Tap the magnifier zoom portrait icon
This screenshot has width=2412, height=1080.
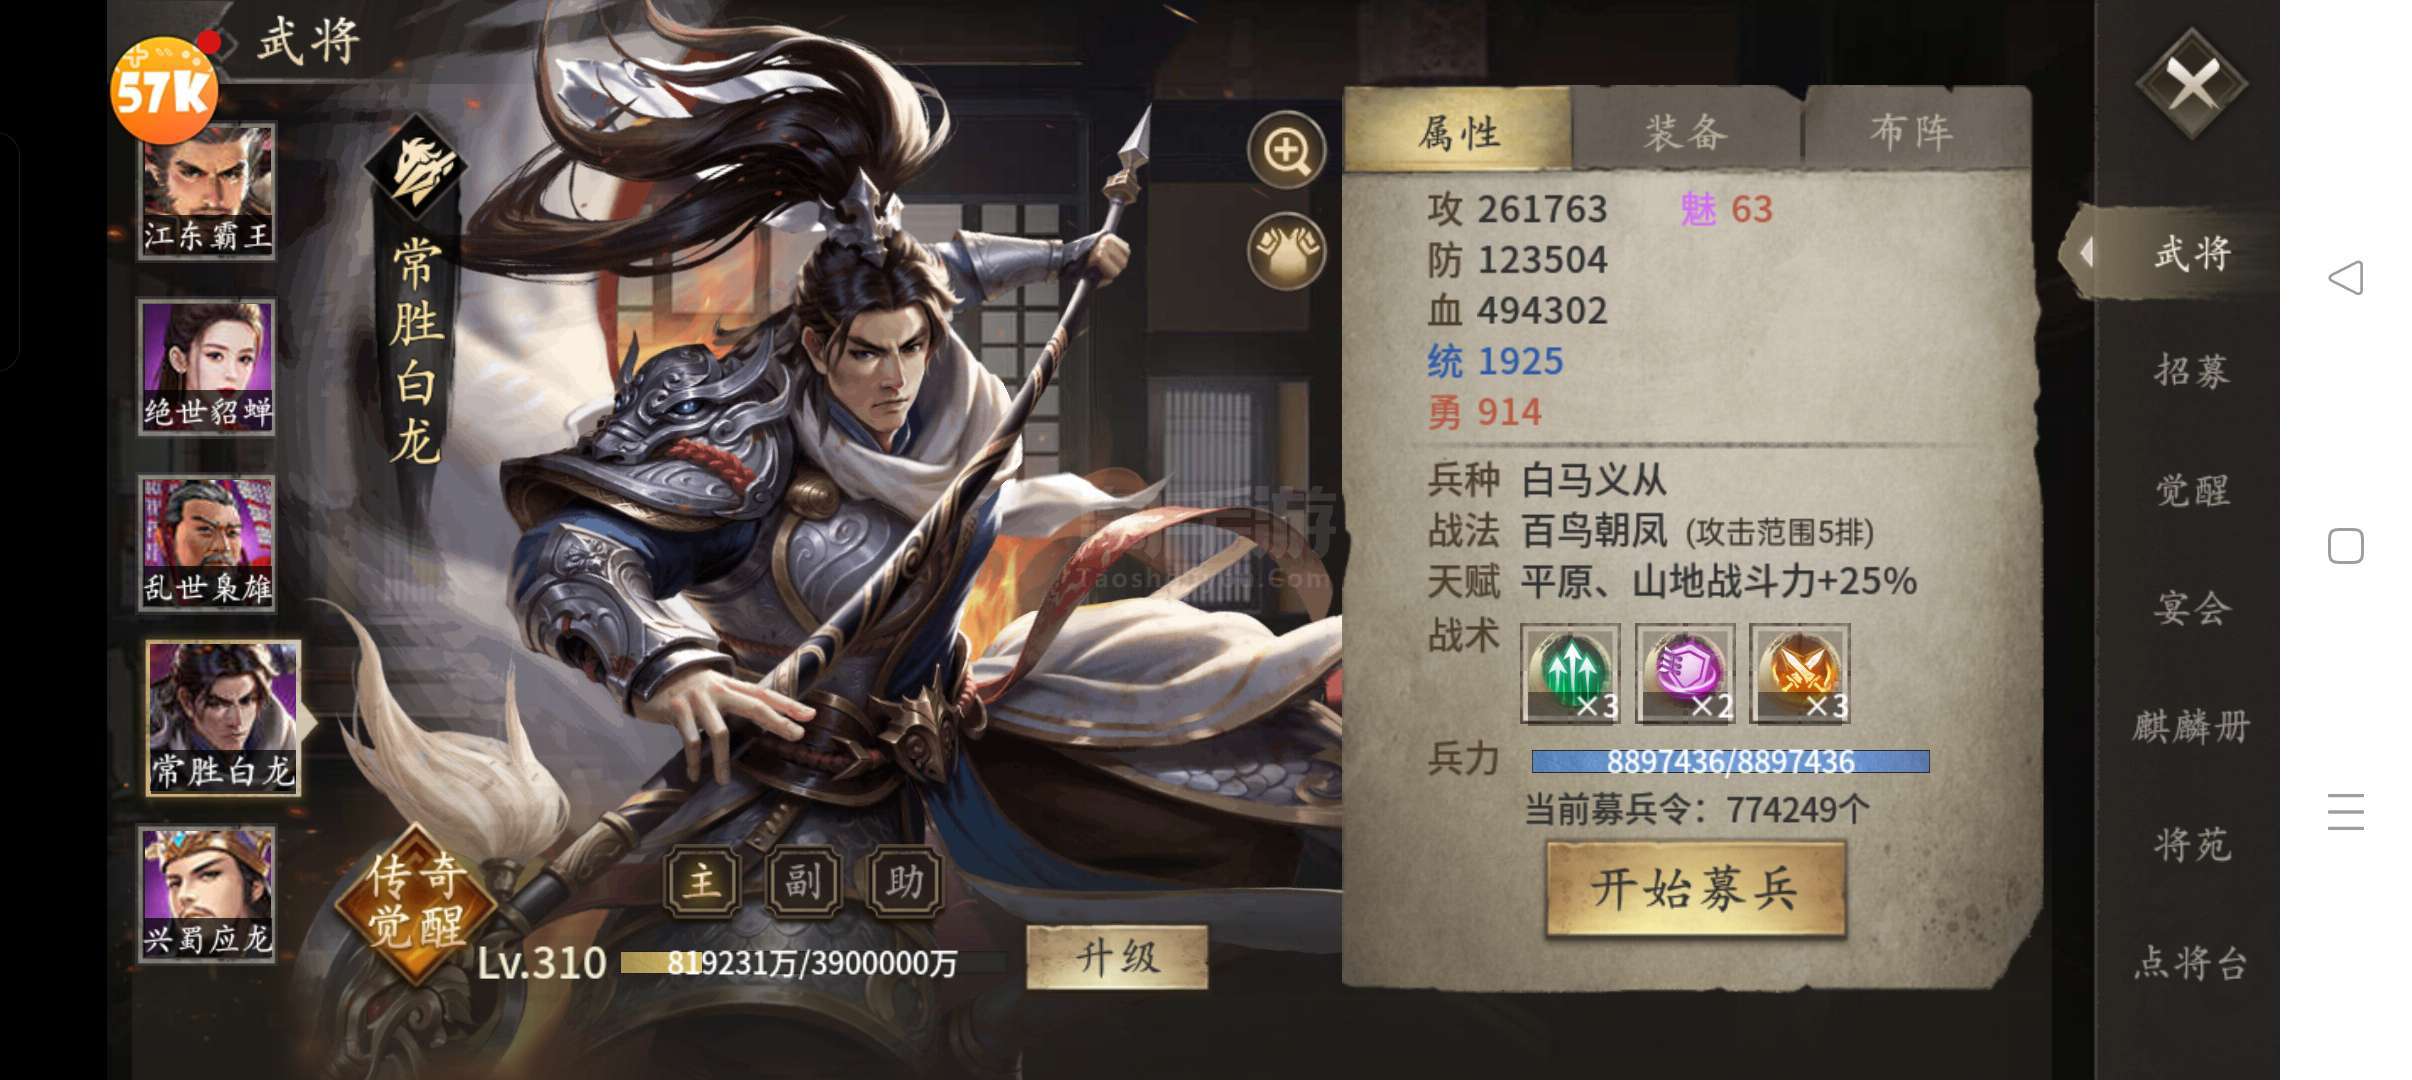1287,151
